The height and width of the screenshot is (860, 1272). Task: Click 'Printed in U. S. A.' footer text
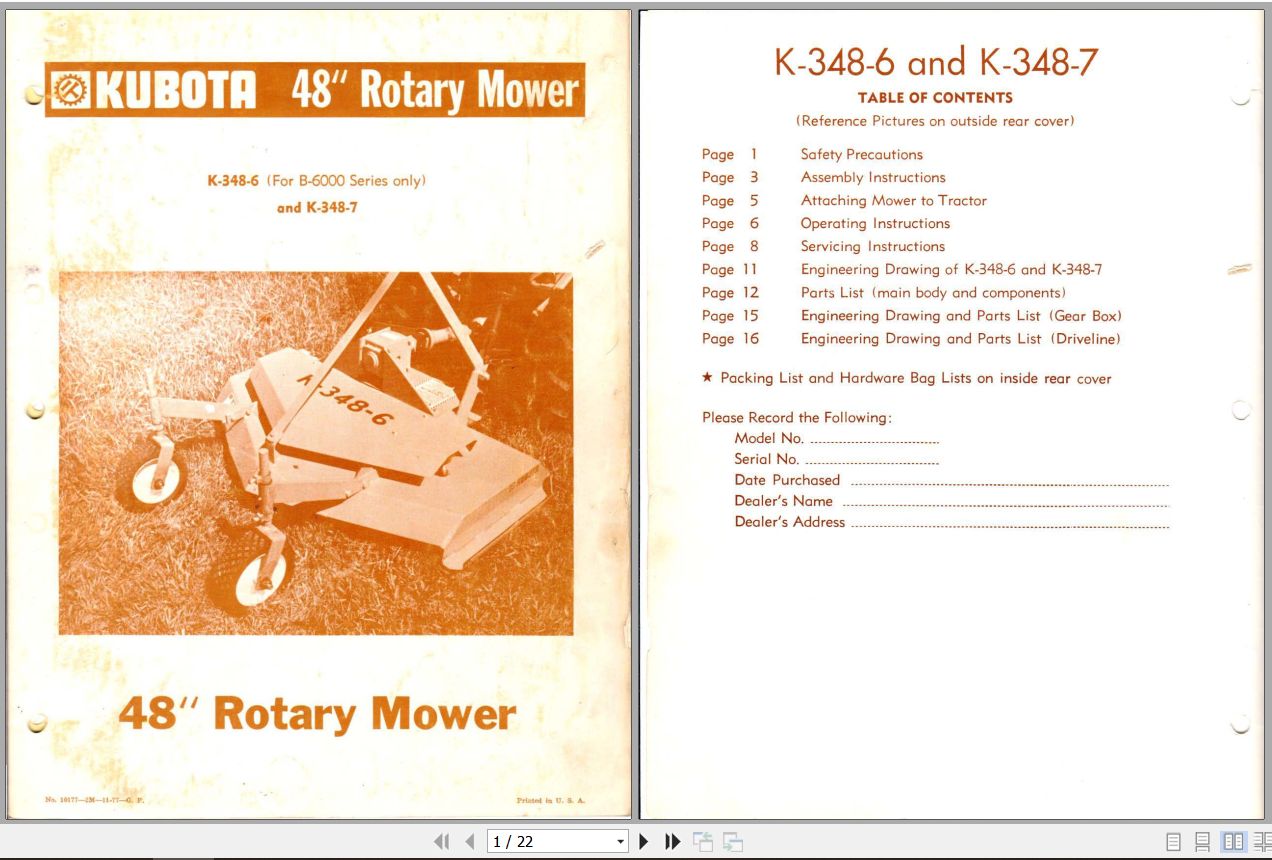click(x=551, y=800)
